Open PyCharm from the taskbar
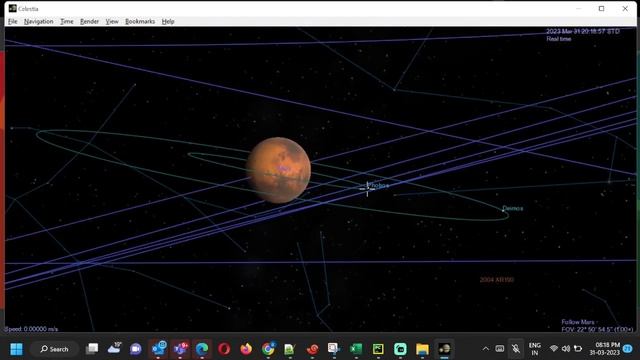This screenshot has height=360, width=640. pyautogui.click(x=378, y=349)
